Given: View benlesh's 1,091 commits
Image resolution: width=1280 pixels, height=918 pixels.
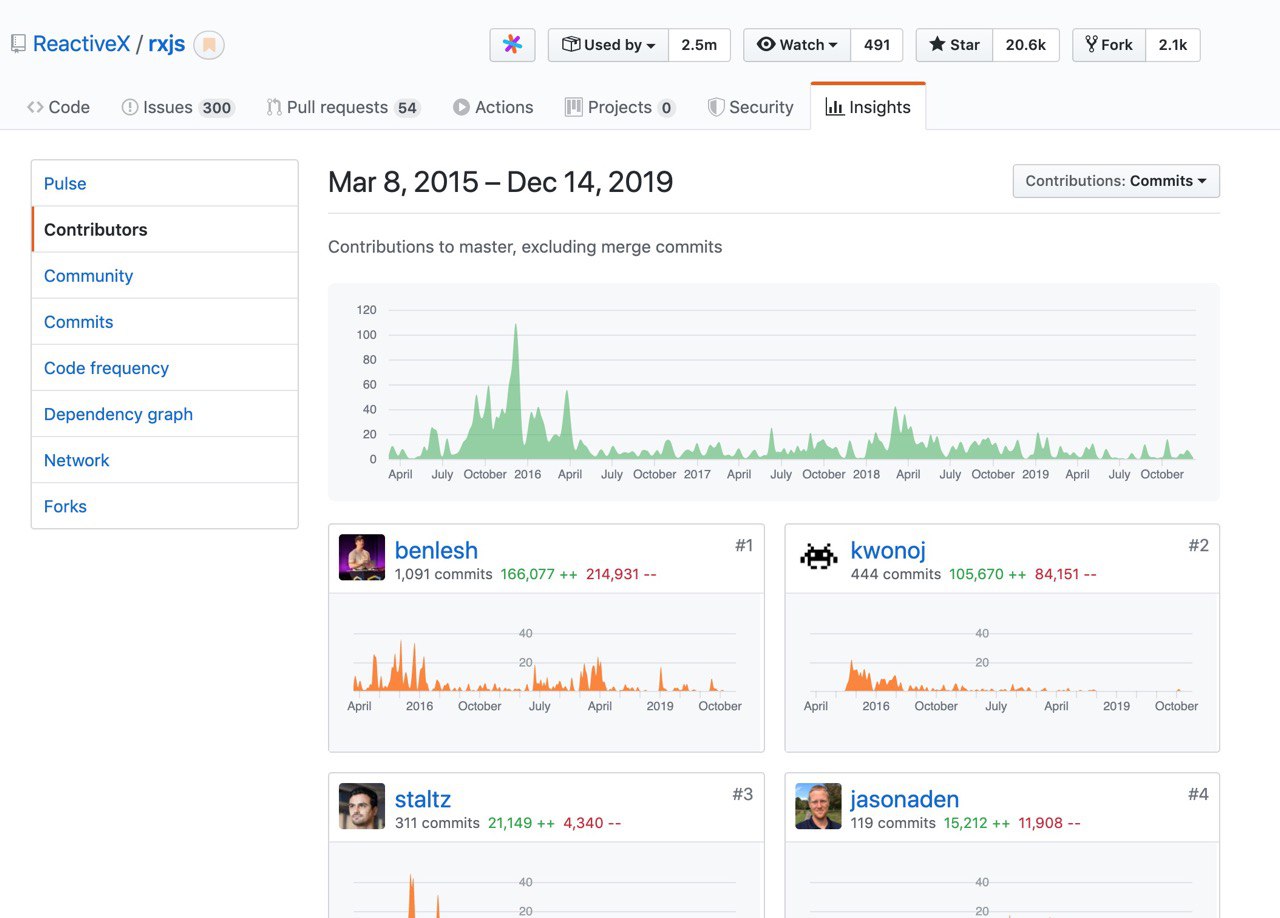Looking at the screenshot, I should click(443, 574).
